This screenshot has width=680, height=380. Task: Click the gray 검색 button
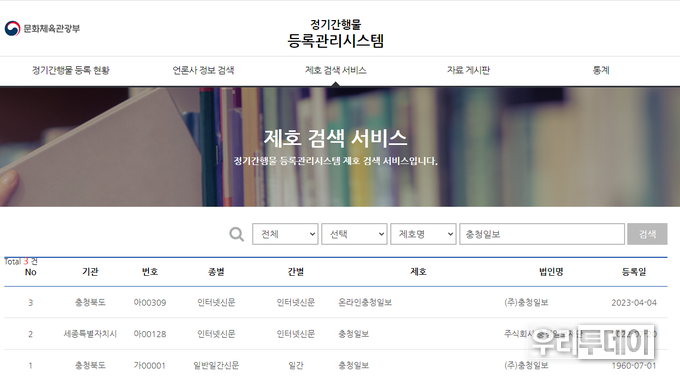(x=647, y=234)
